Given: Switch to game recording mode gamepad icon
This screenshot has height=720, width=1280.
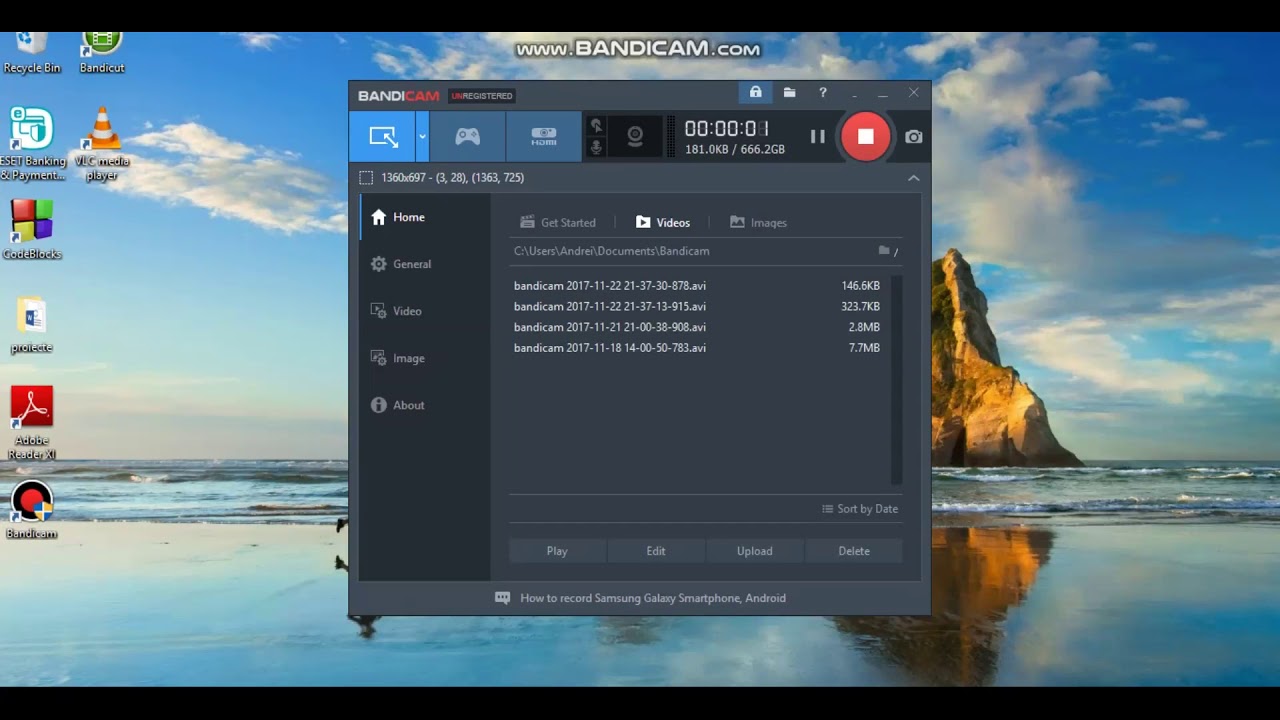Looking at the screenshot, I should pyautogui.click(x=467, y=137).
